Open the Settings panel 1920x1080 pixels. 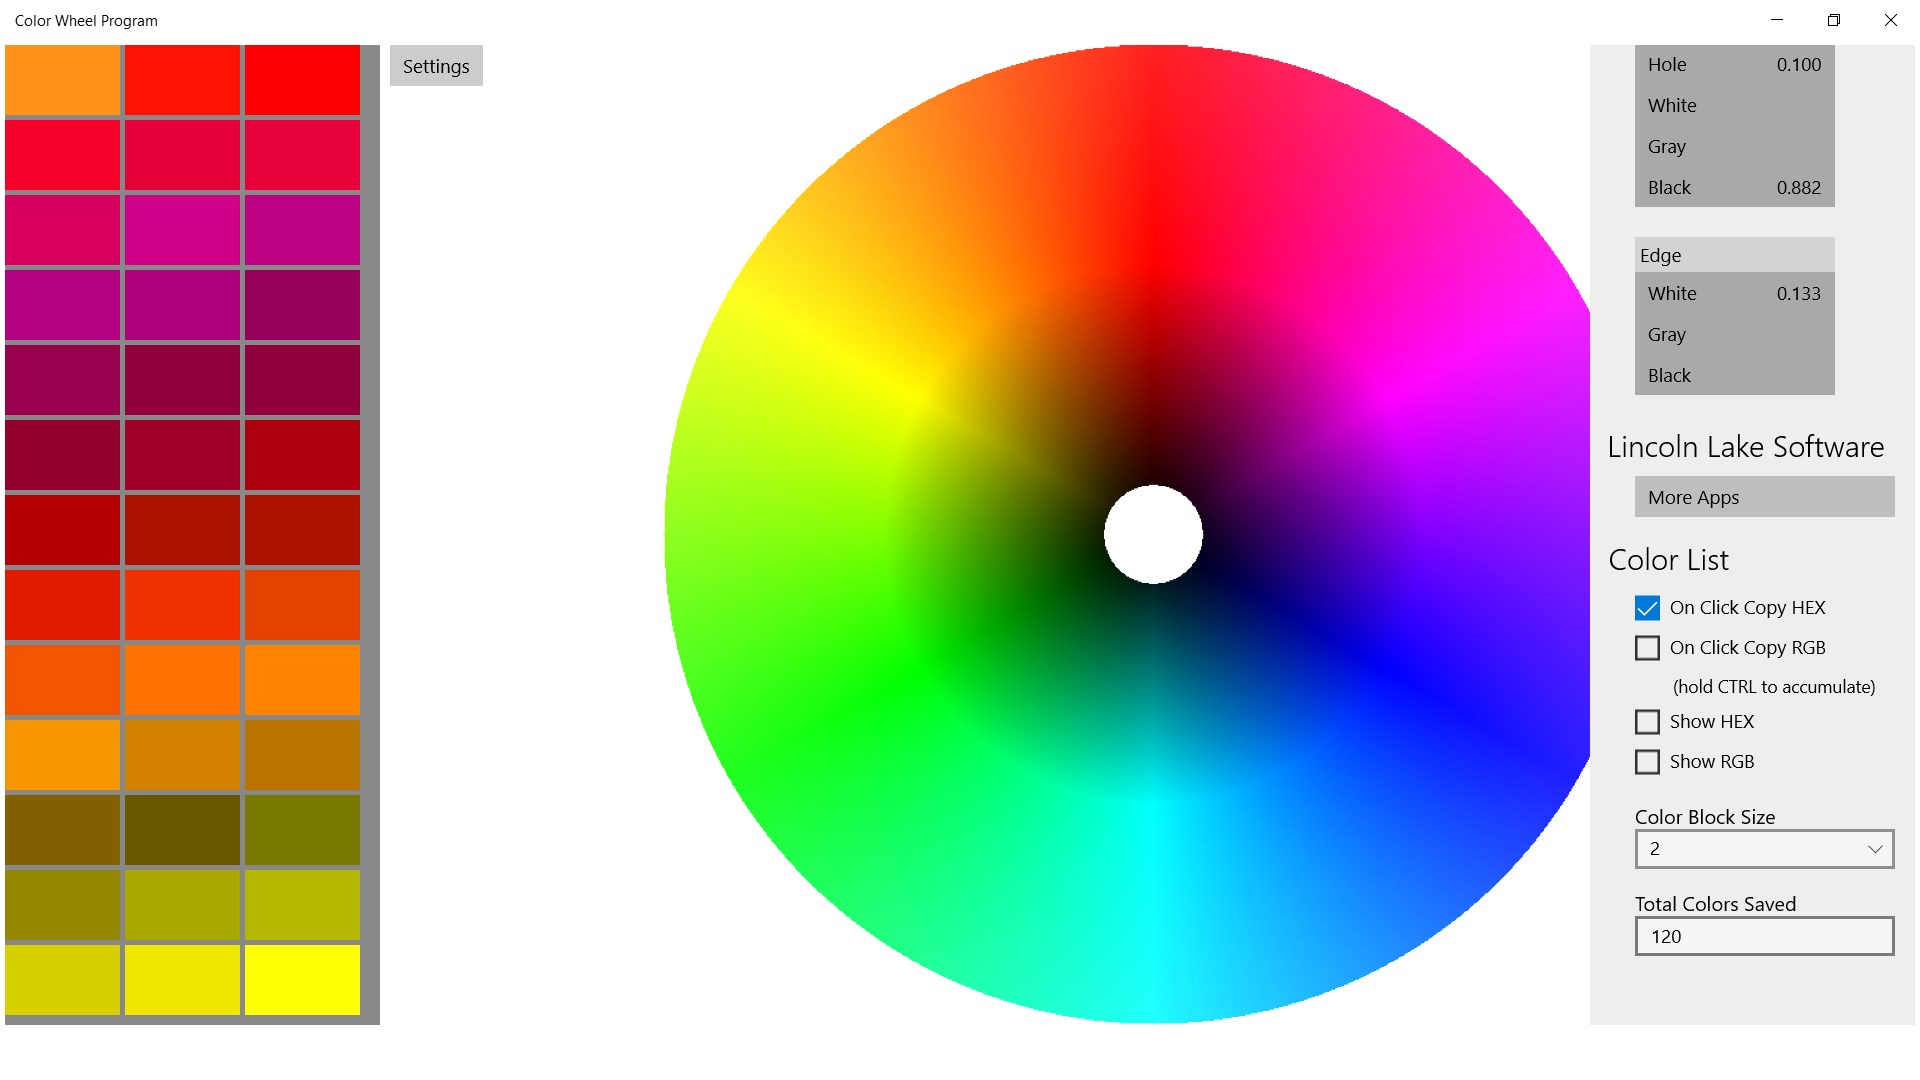click(x=435, y=66)
